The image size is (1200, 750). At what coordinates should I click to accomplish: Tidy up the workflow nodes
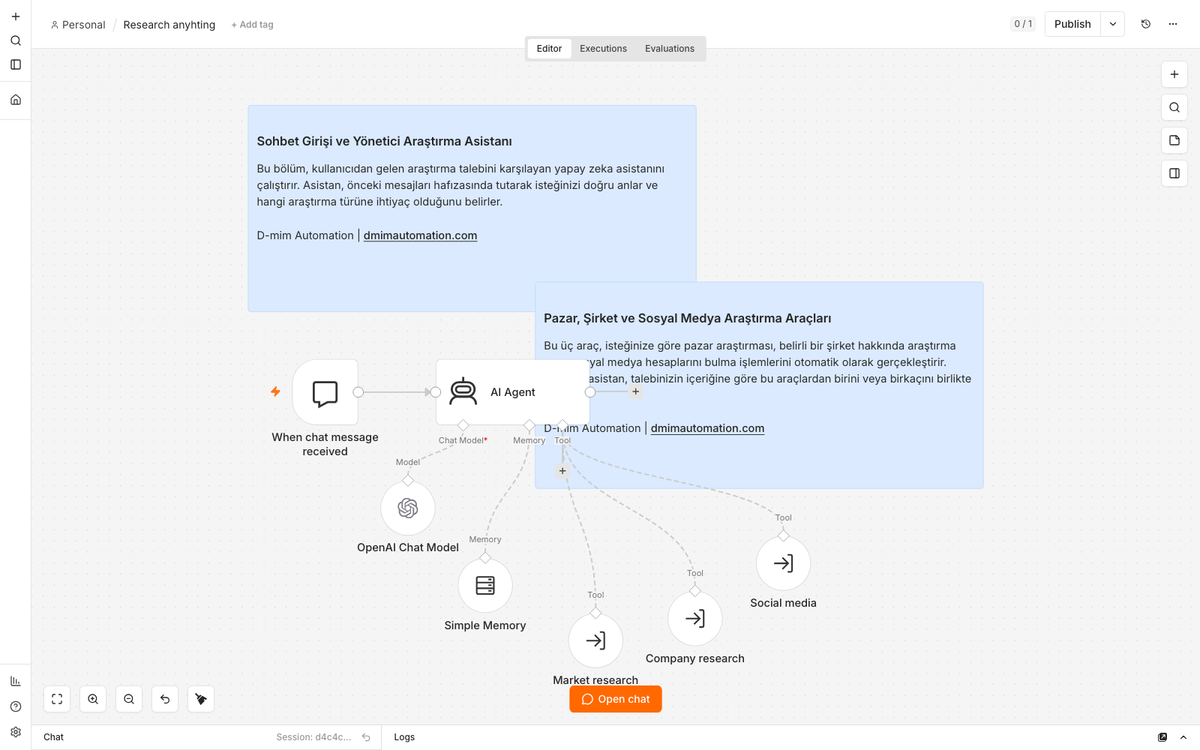point(201,699)
